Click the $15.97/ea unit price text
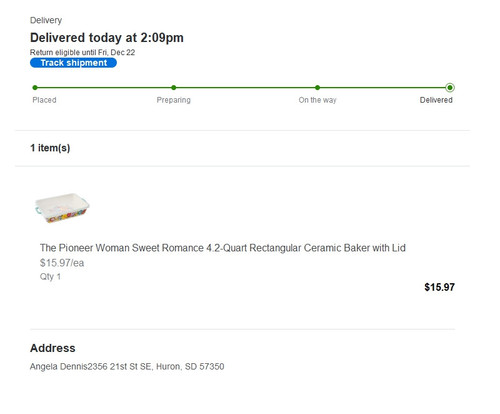The image size is (500, 414). [62, 263]
